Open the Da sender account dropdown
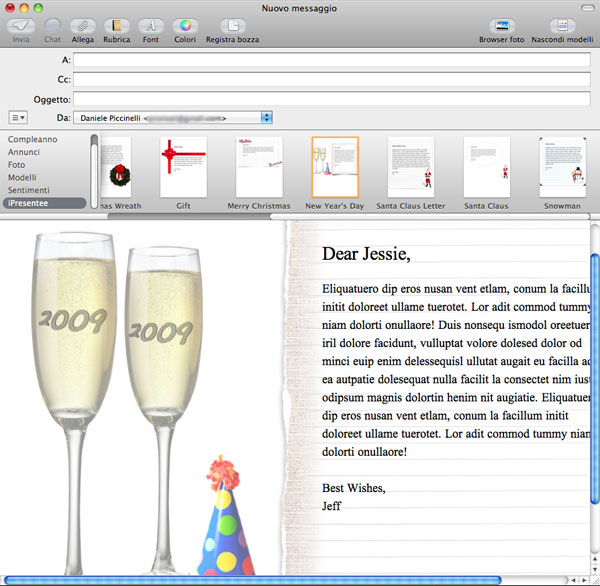 pos(173,118)
